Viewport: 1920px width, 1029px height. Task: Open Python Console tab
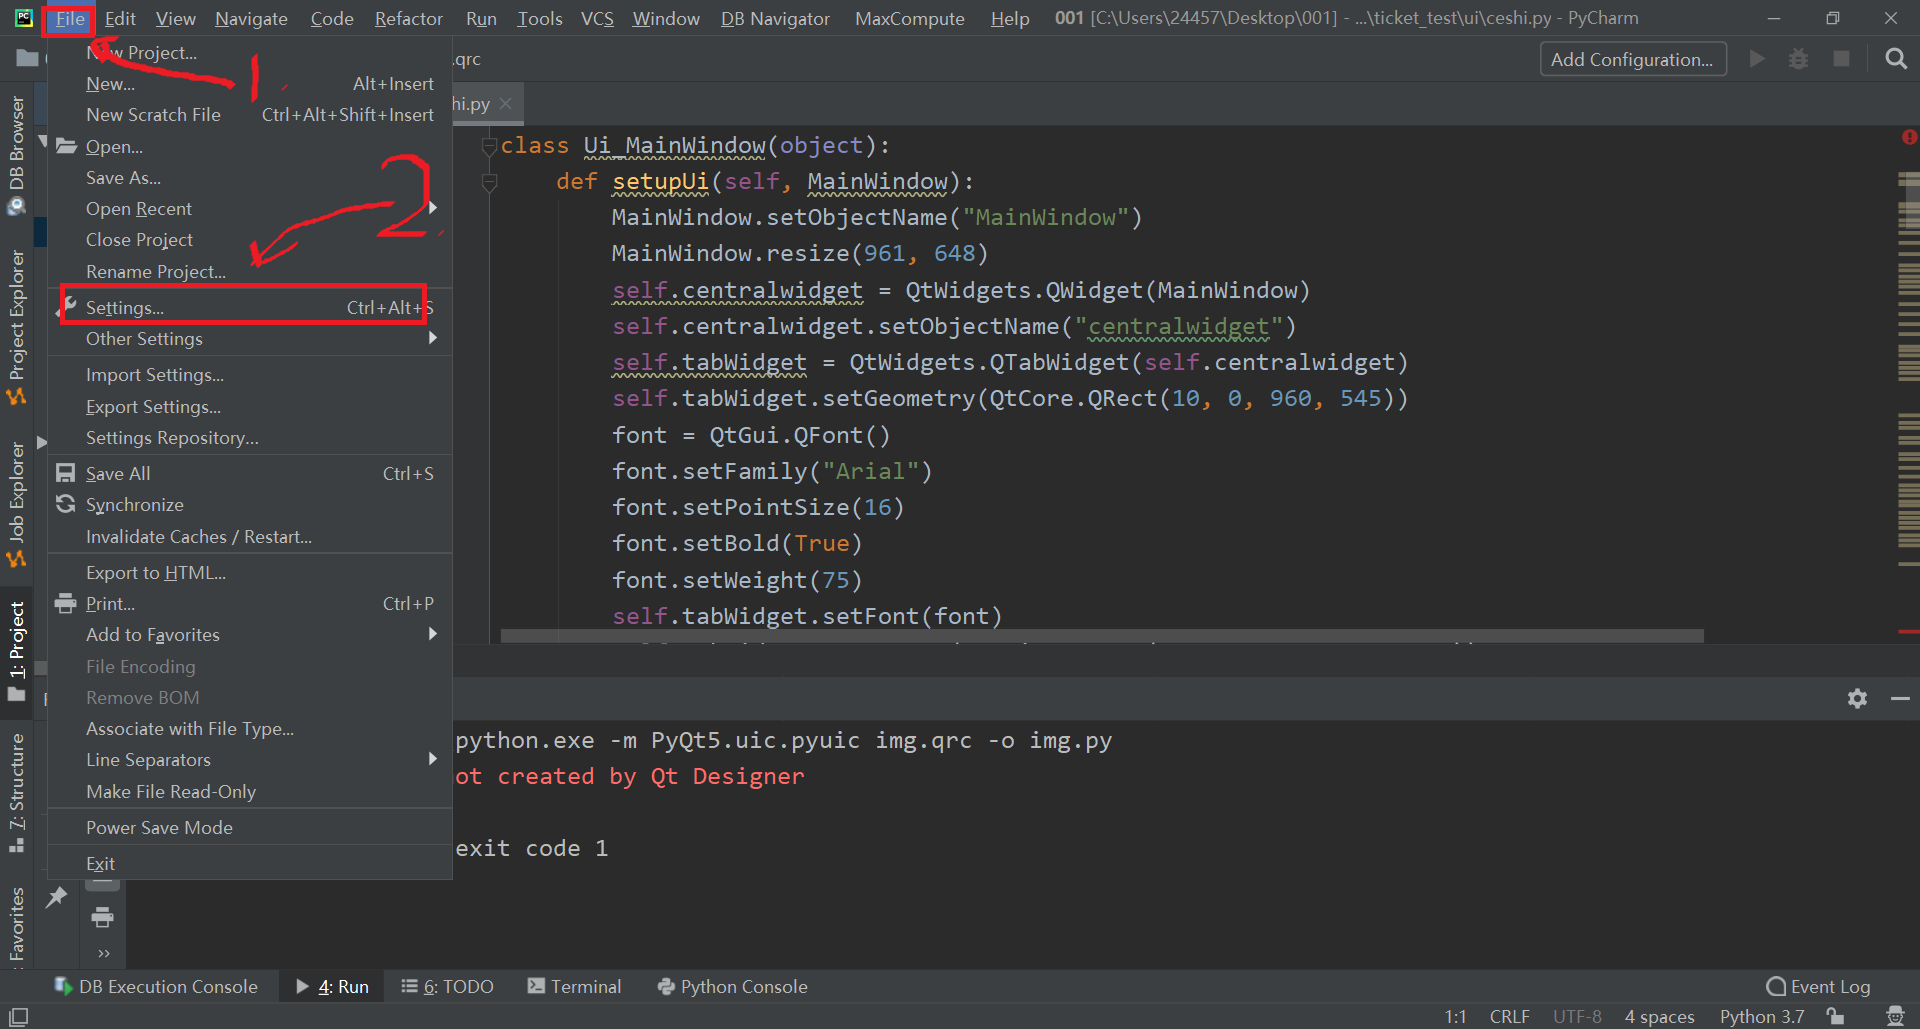tap(733, 987)
